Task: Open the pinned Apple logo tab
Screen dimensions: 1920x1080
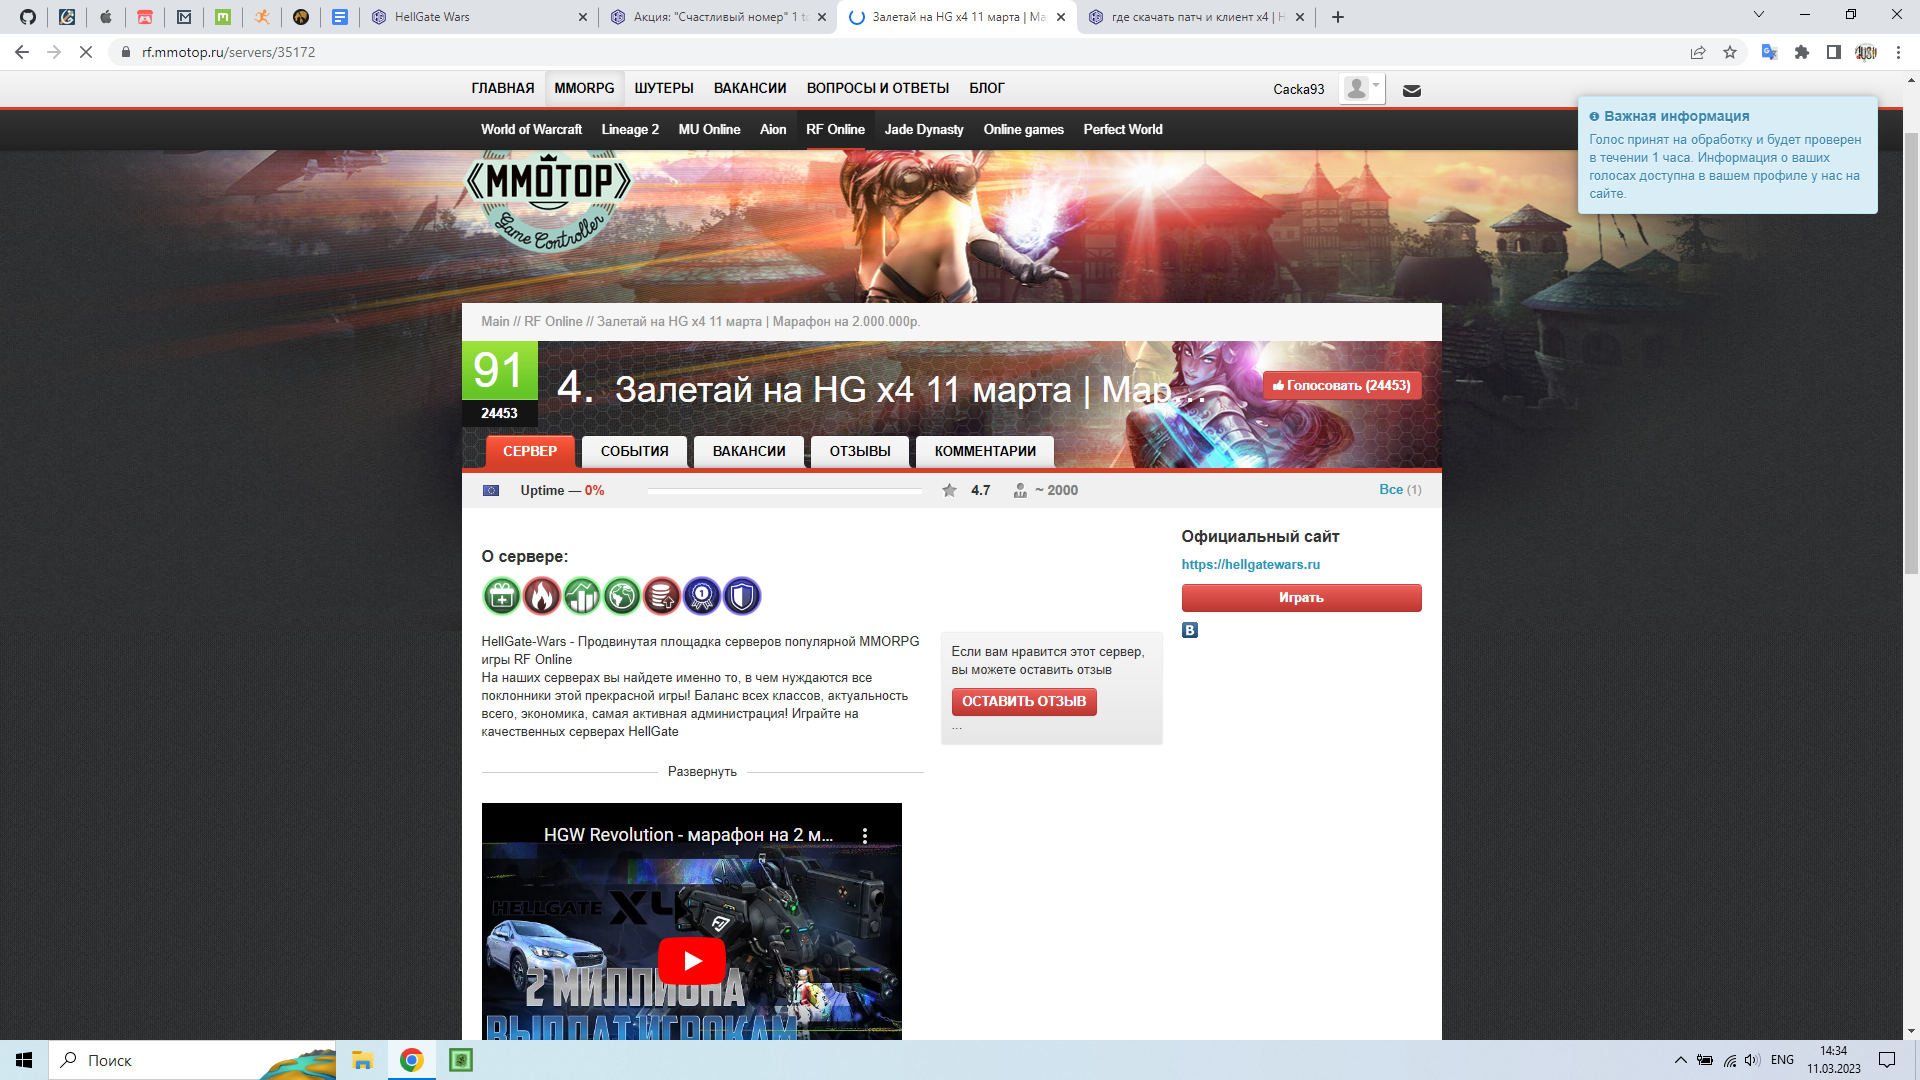Action: tap(106, 17)
